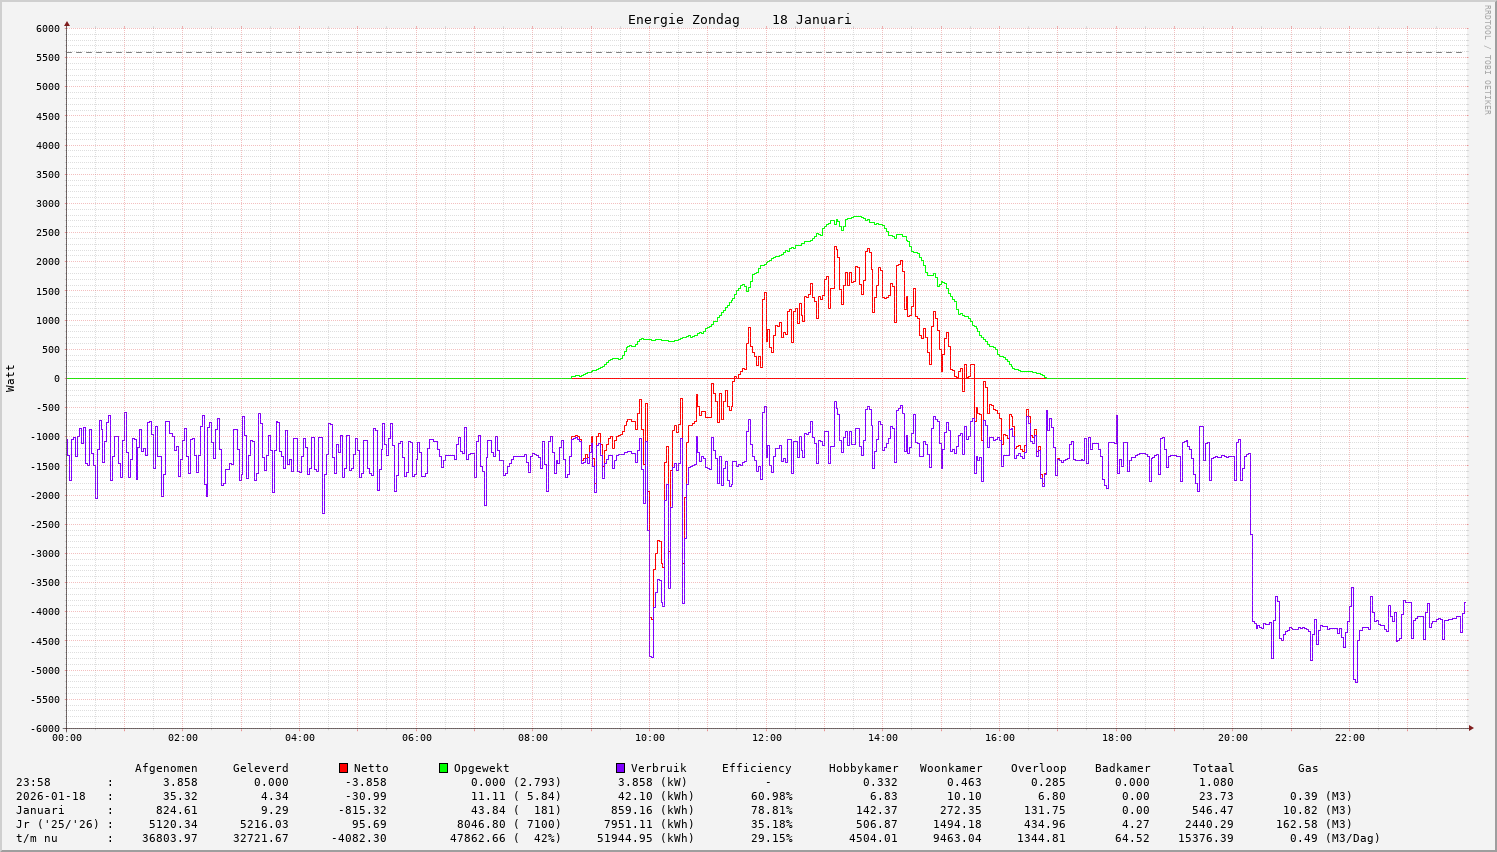Click the arrow atop the y-axis
Viewport: 1497px width, 852px height.
(x=67, y=22)
